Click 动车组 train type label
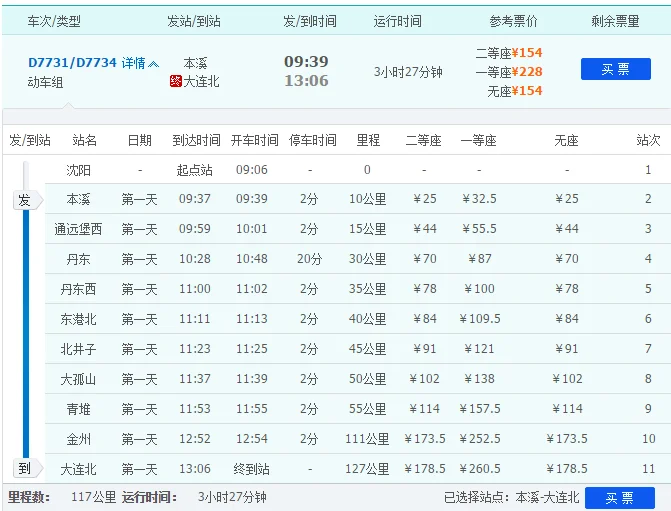 (x=45, y=82)
